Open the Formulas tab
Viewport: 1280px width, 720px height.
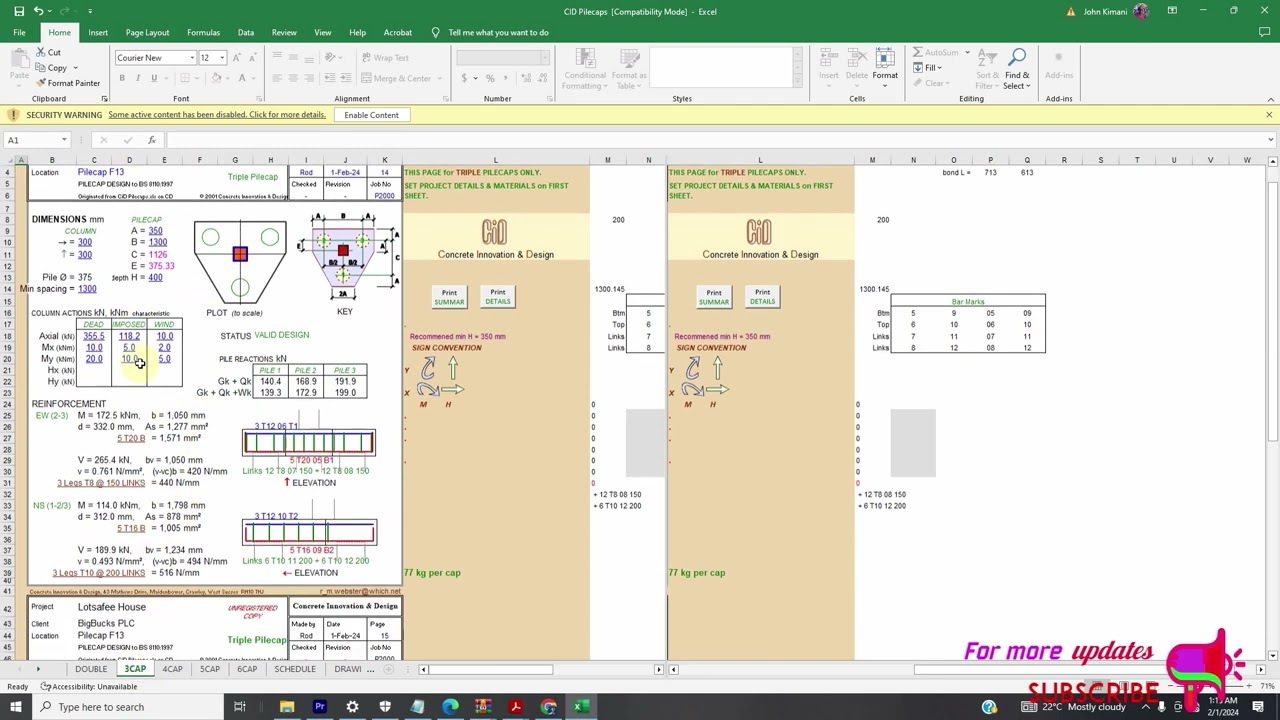[x=203, y=32]
